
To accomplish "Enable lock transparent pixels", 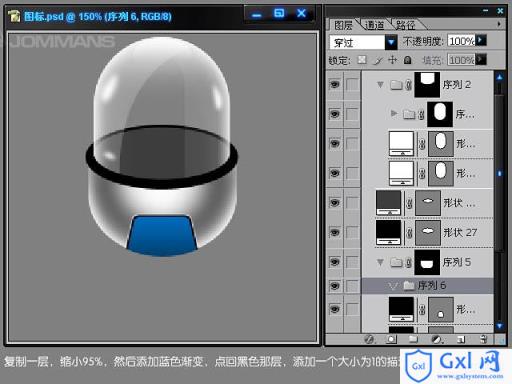I will [x=362, y=60].
